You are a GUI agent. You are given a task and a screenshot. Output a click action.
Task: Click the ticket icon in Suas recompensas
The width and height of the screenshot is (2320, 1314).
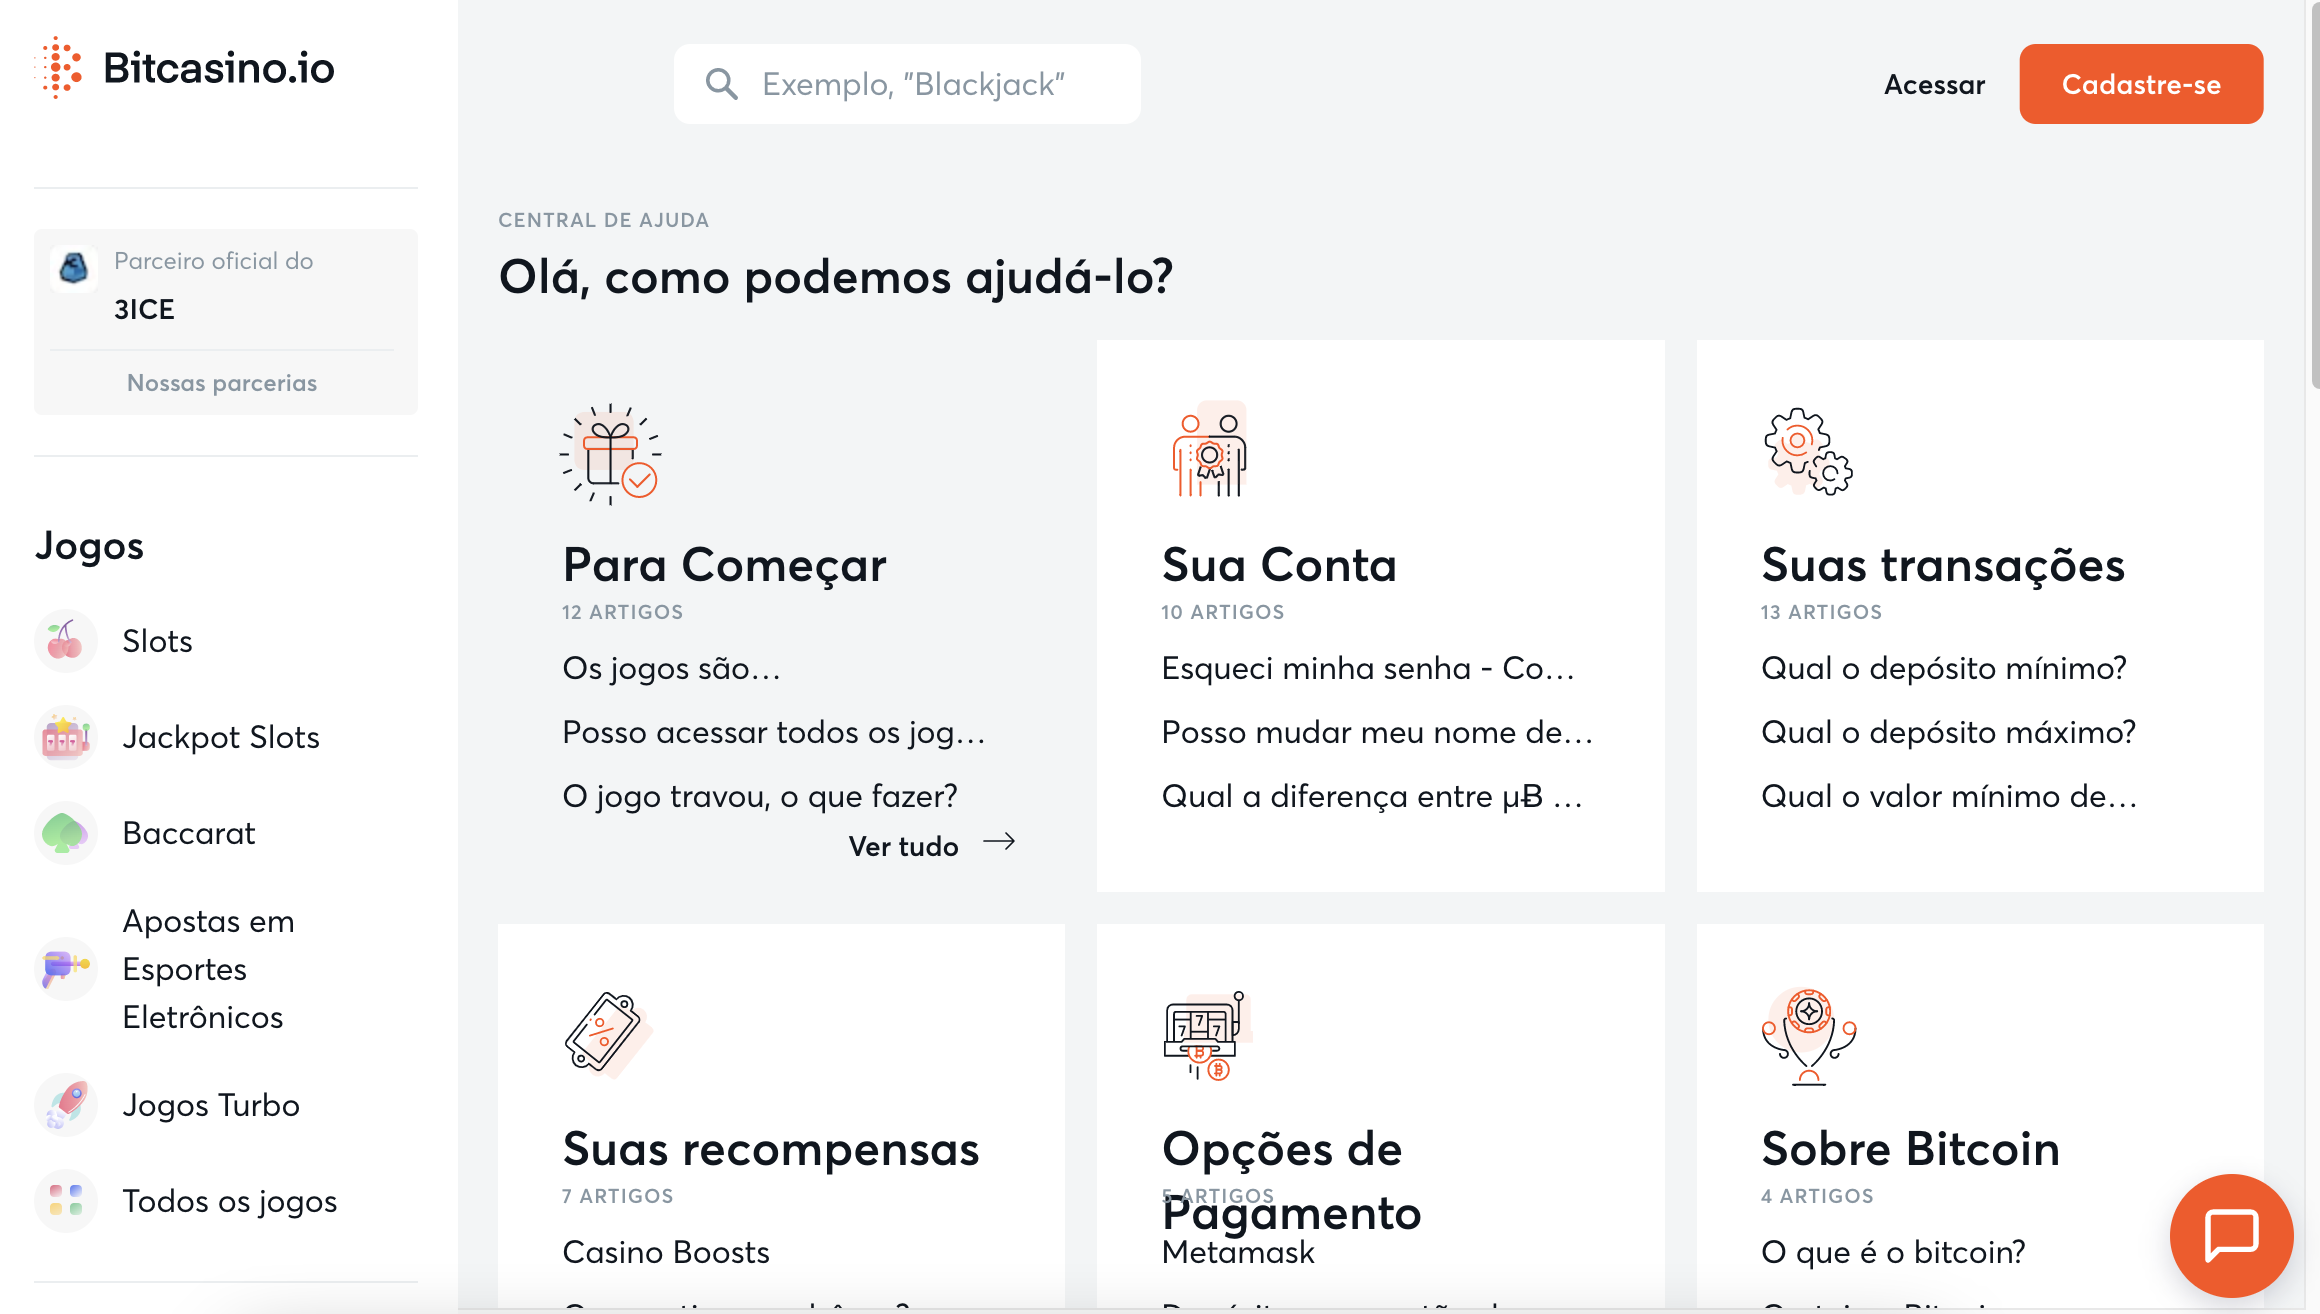607,1033
